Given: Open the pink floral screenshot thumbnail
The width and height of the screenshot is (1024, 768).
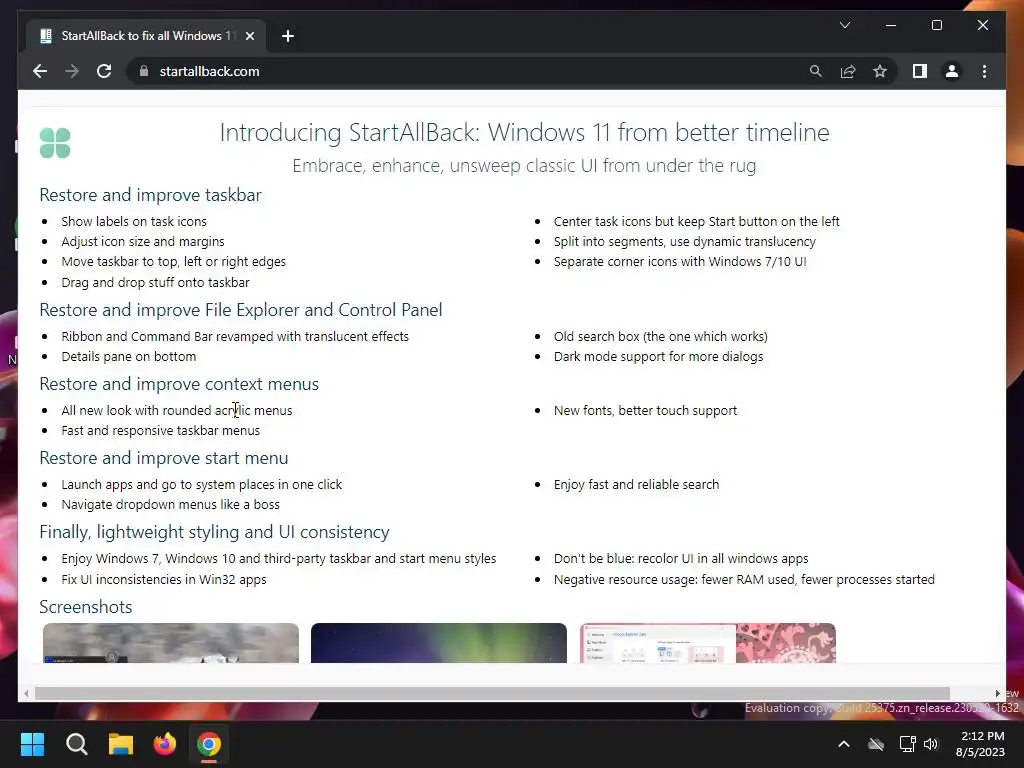Looking at the screenshot, I should click(x=708, y=643).
